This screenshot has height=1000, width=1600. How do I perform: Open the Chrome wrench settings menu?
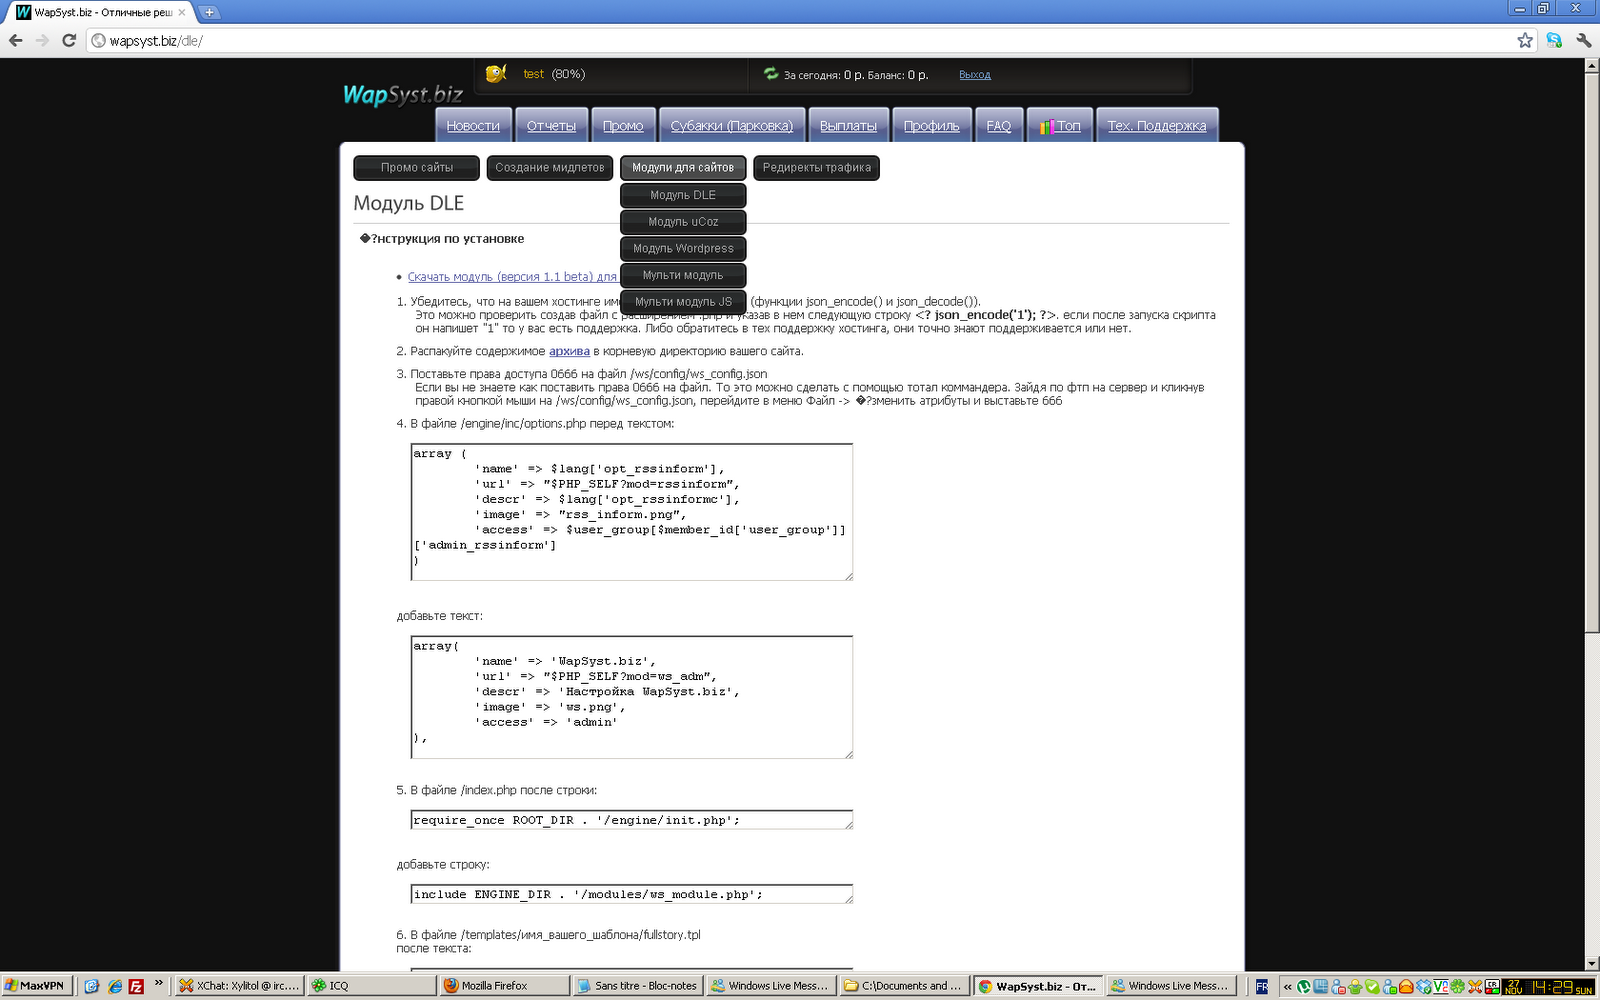pyautogui.click(x=1583, y=40)
